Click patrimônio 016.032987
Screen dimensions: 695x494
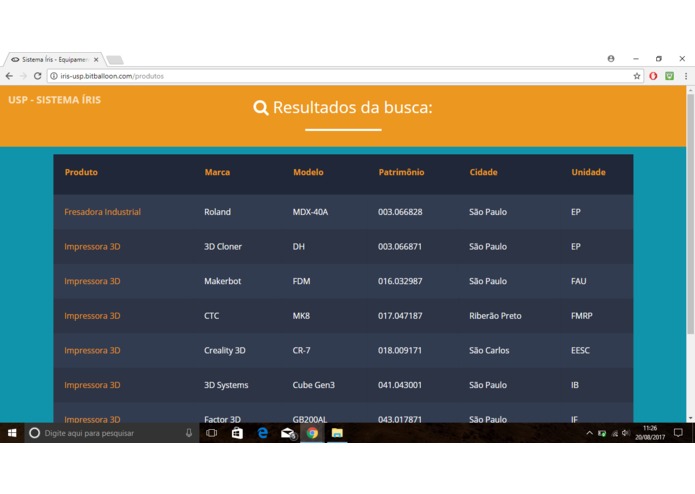pos(400,281)
